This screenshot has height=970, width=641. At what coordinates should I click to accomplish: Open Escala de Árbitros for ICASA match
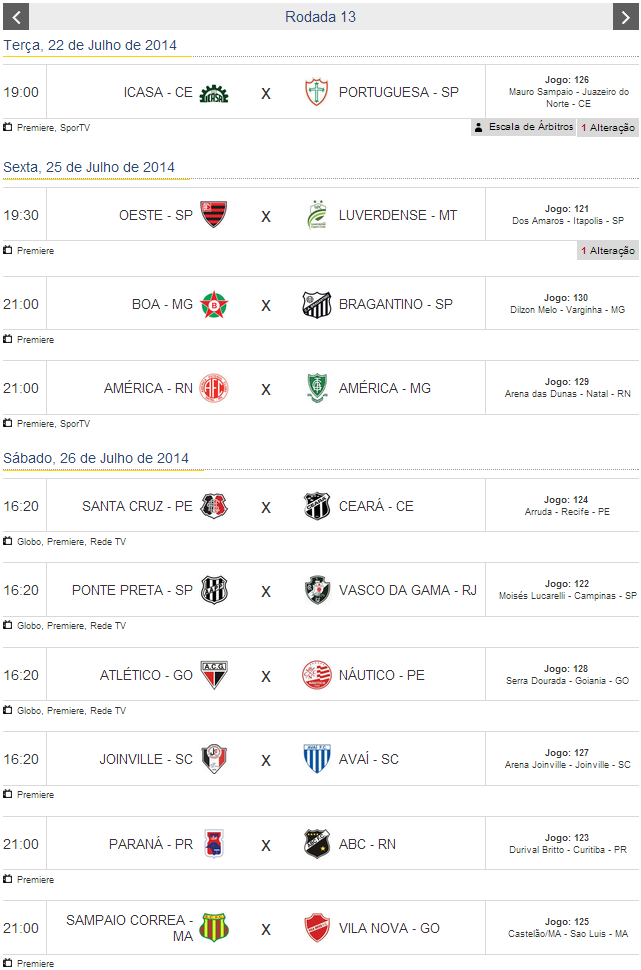[x=524, y=128]
